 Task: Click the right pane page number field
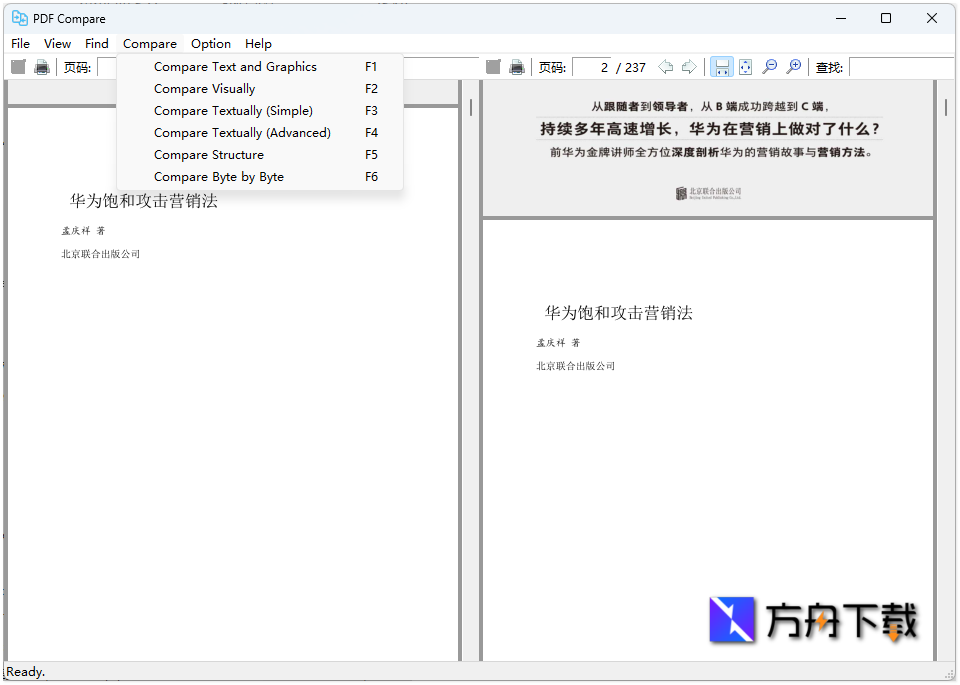[x=591, y=67]
